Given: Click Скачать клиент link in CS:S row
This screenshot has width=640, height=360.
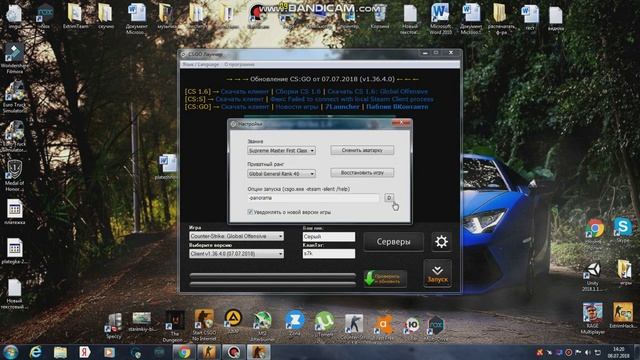Looking at the screenshot, I should 240,99.
